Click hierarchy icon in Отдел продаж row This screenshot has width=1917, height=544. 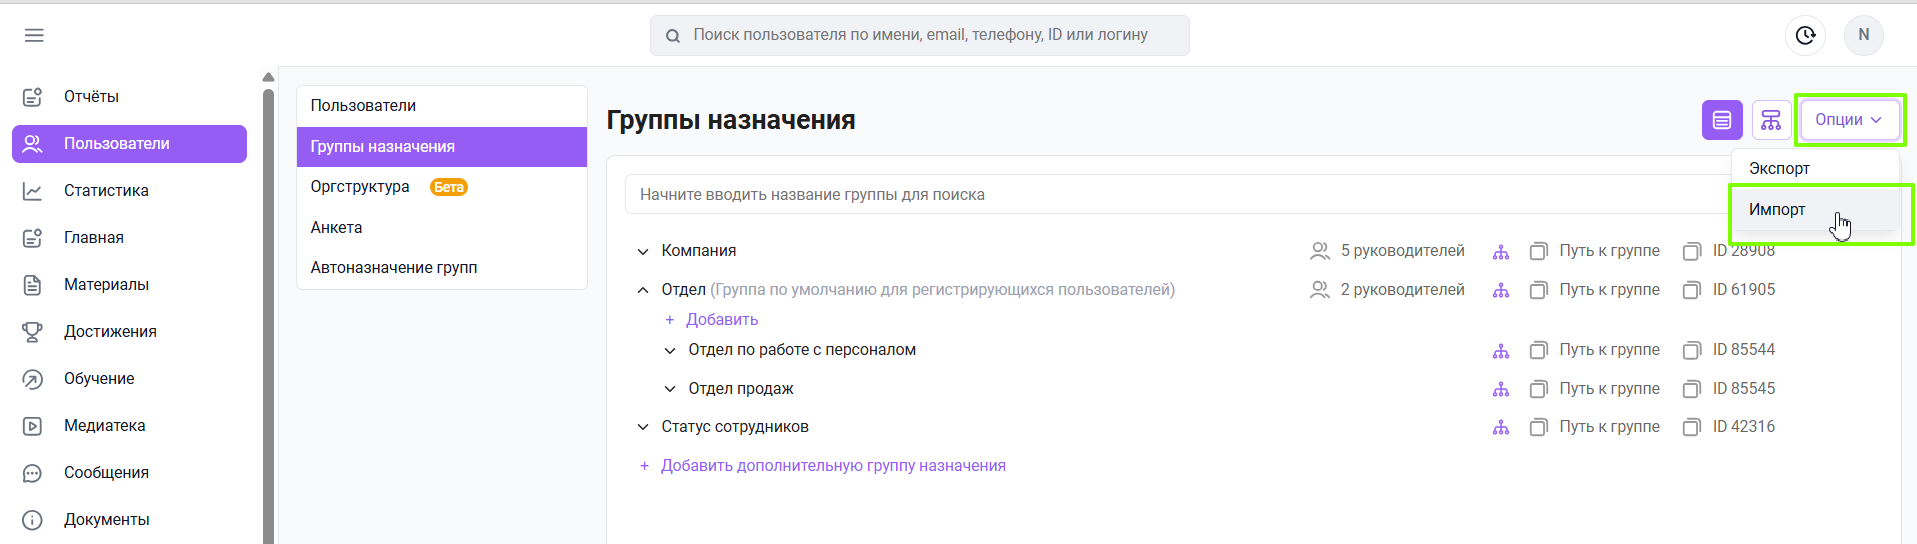pos(1501,390)
